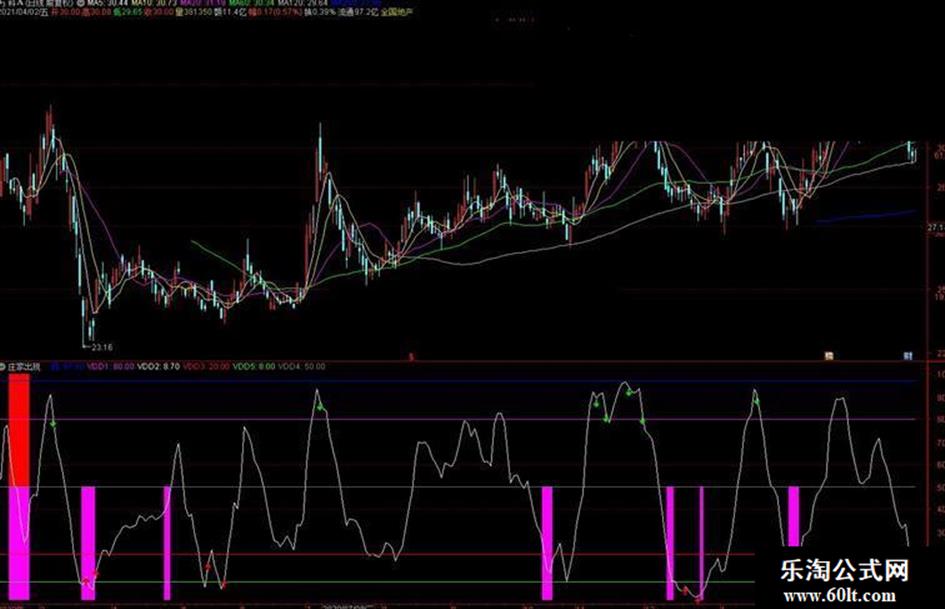Select the VDD4 50.00 indicator label

coord(301,366)
